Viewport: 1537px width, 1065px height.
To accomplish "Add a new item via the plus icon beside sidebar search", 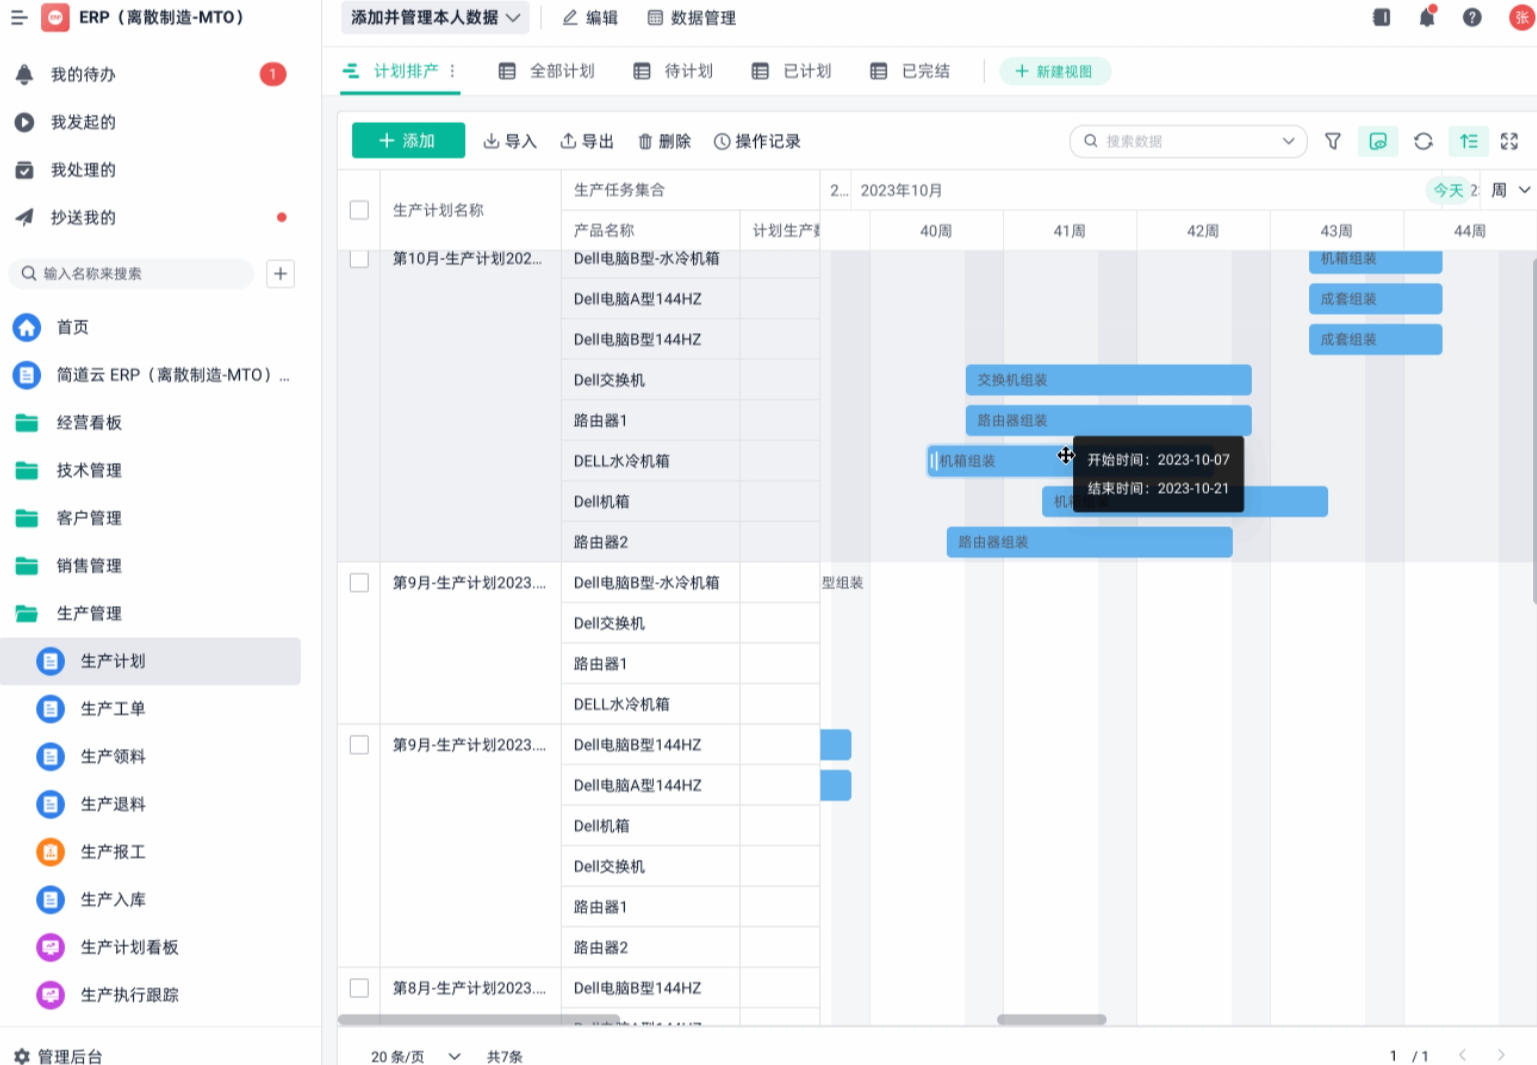I will tap(281, 273).
